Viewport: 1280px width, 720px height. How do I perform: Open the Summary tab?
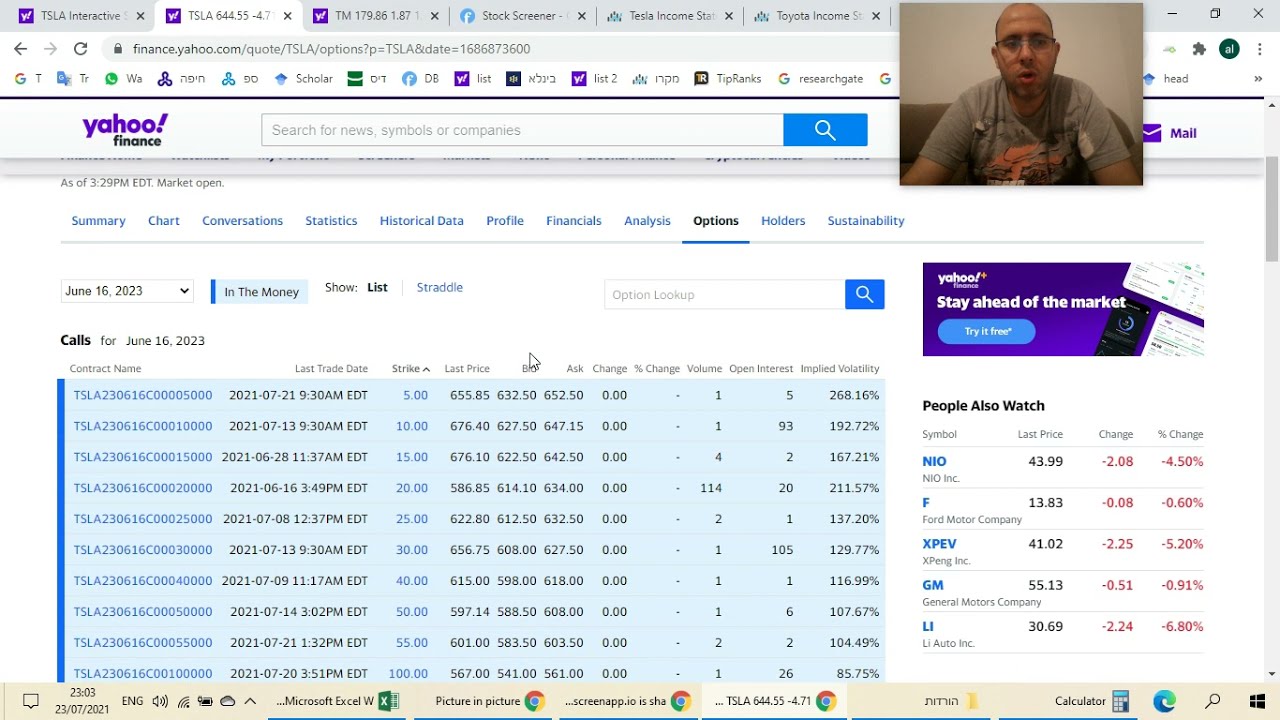point(98,221)
